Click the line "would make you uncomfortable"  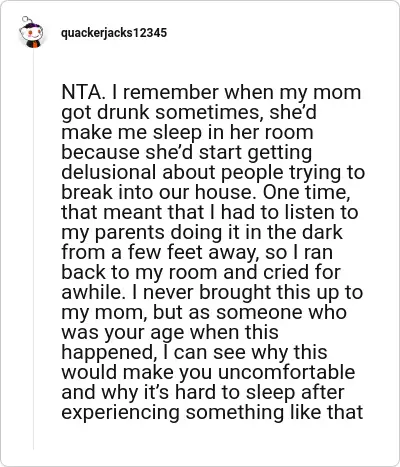tap(208, 372)
